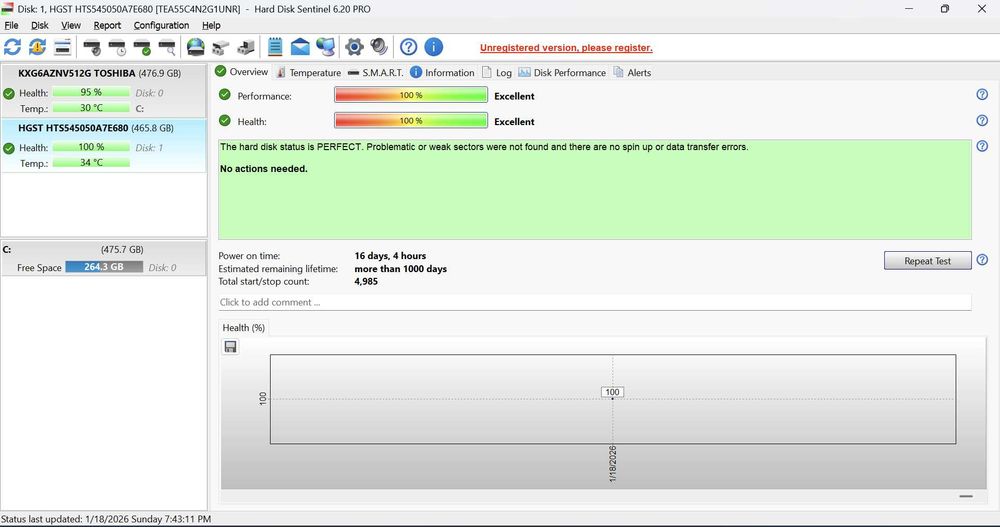This screenshot has height=527, width=1000.
Task: Click the 'Click to add comment' field
Action: [594, 302]
